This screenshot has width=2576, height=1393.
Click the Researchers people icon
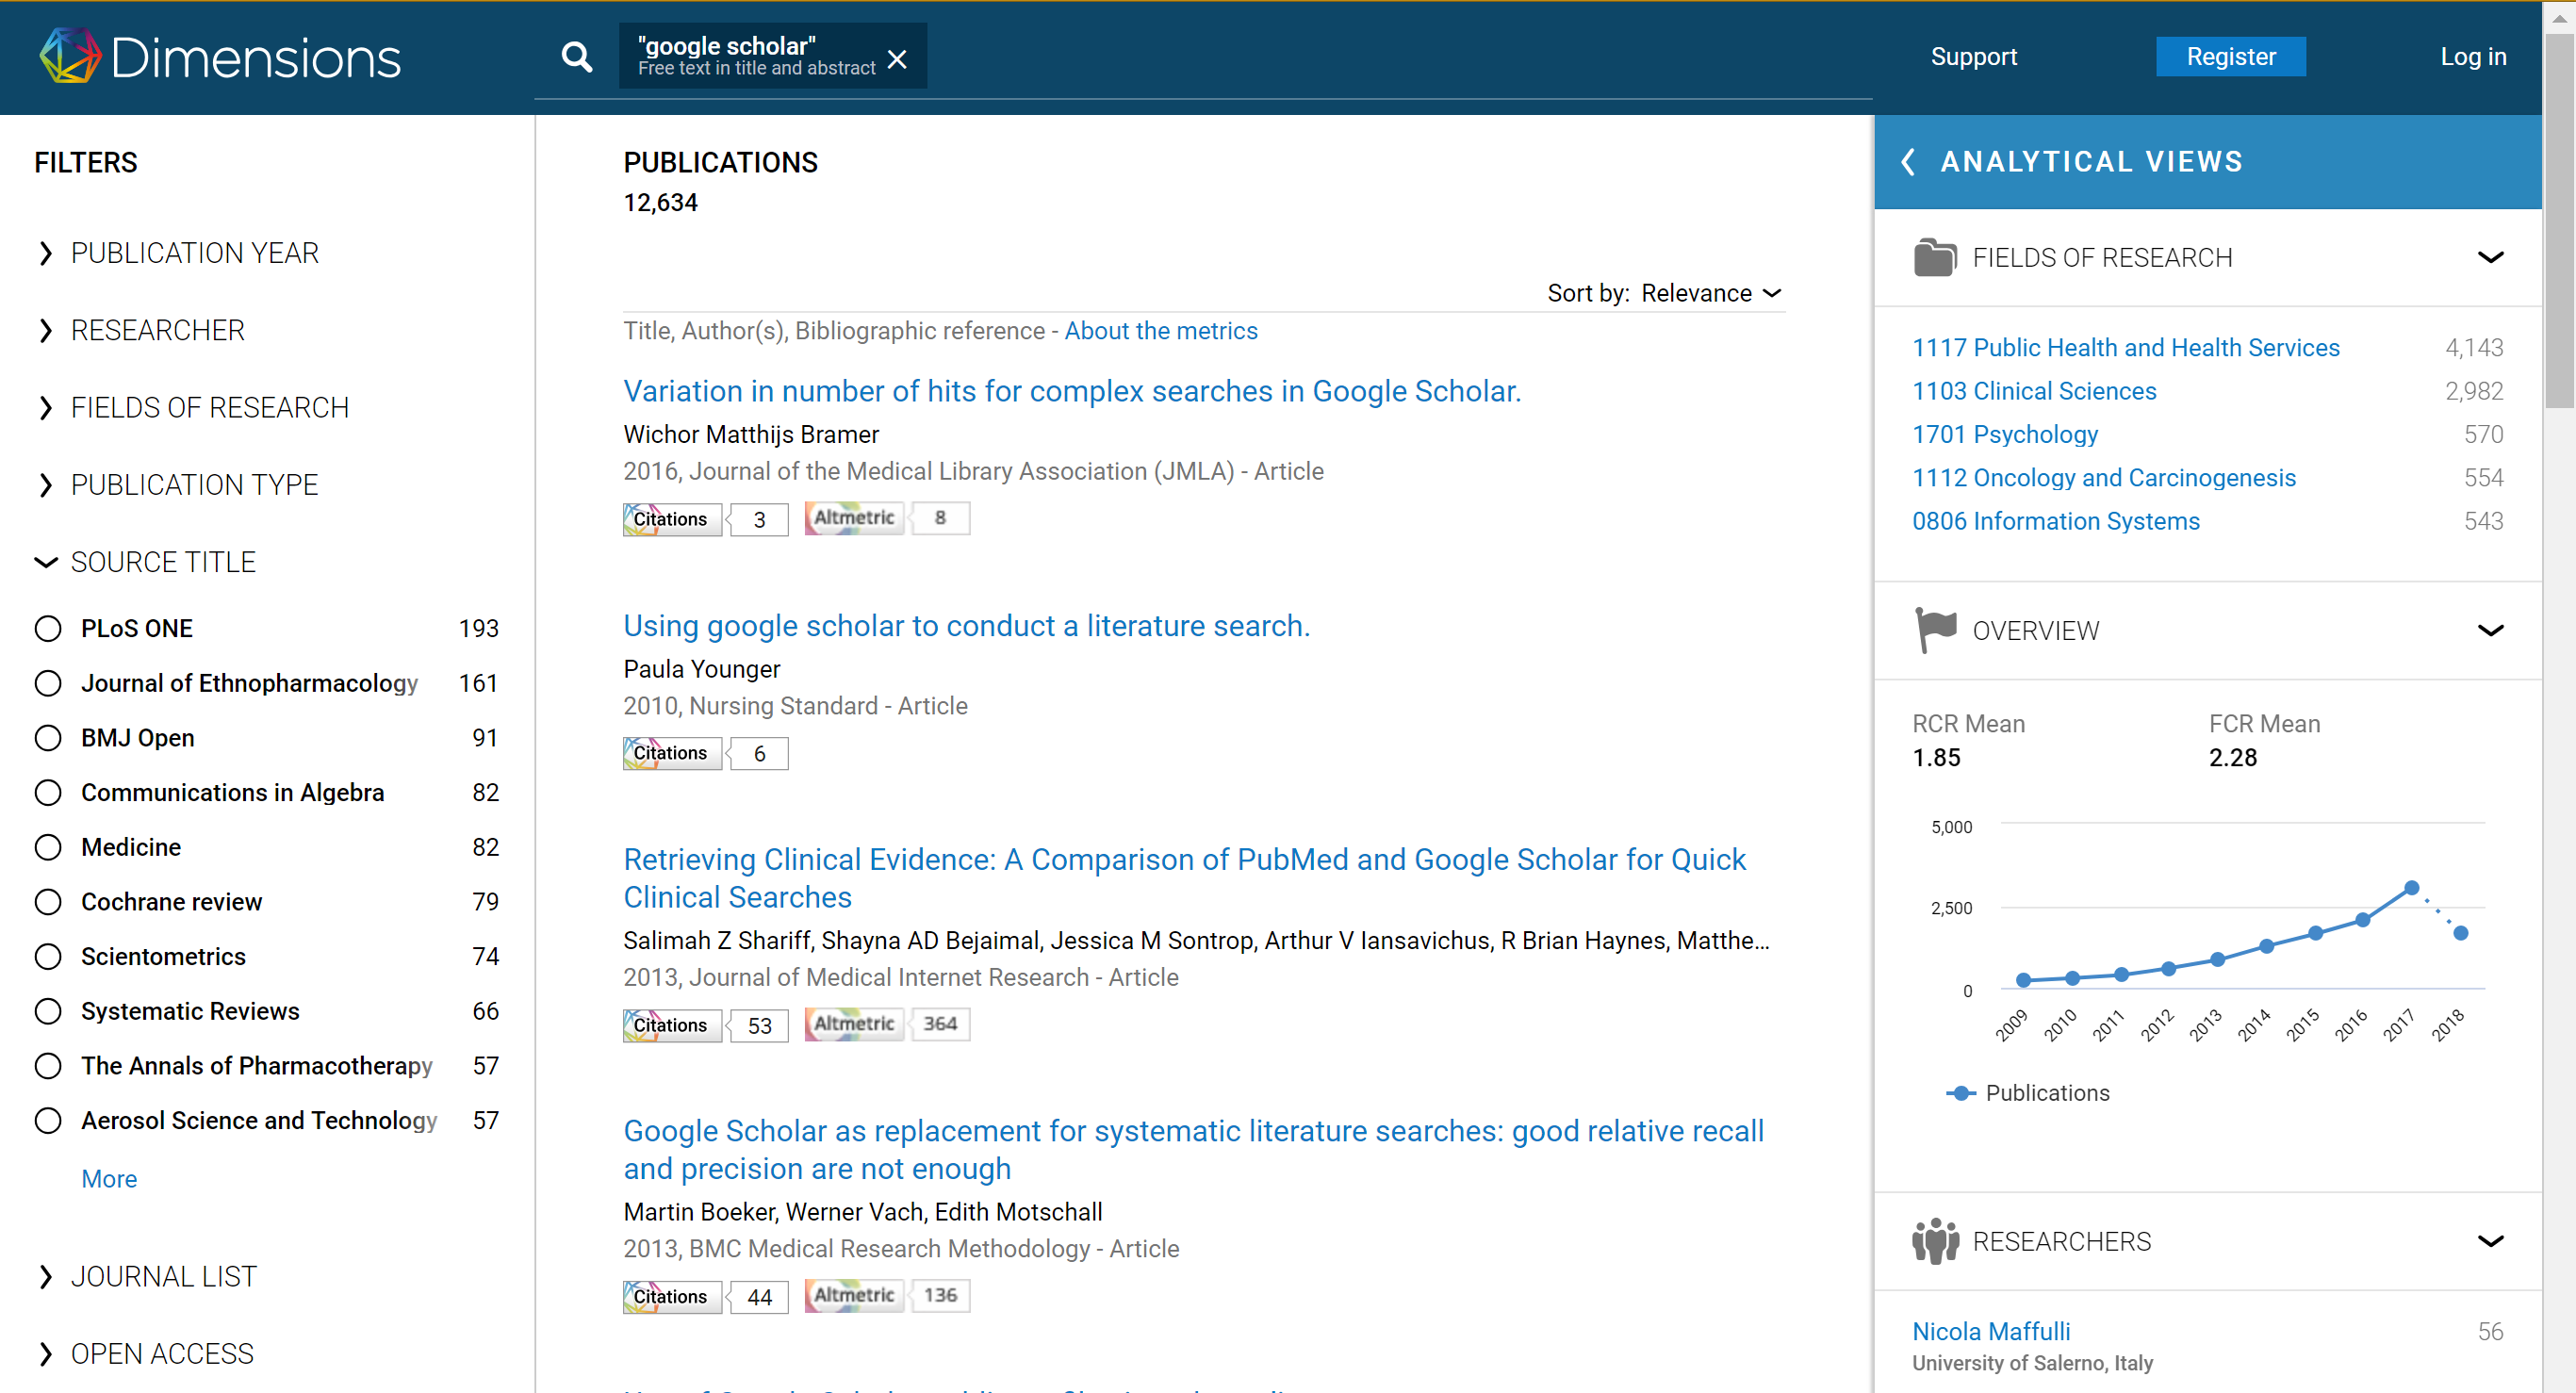point(1935,1241)
